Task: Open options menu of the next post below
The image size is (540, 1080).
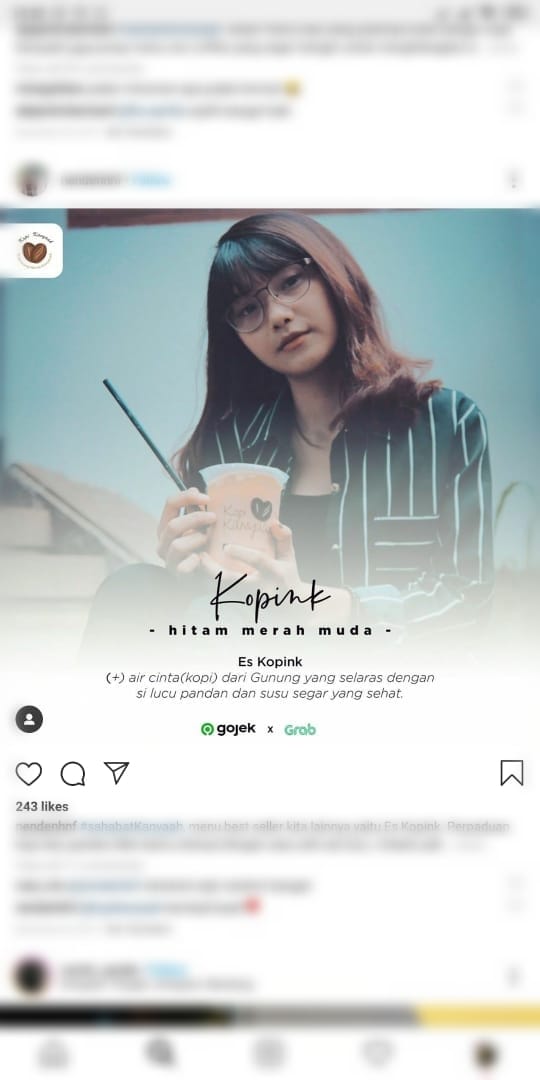Action: click(513, 977)
